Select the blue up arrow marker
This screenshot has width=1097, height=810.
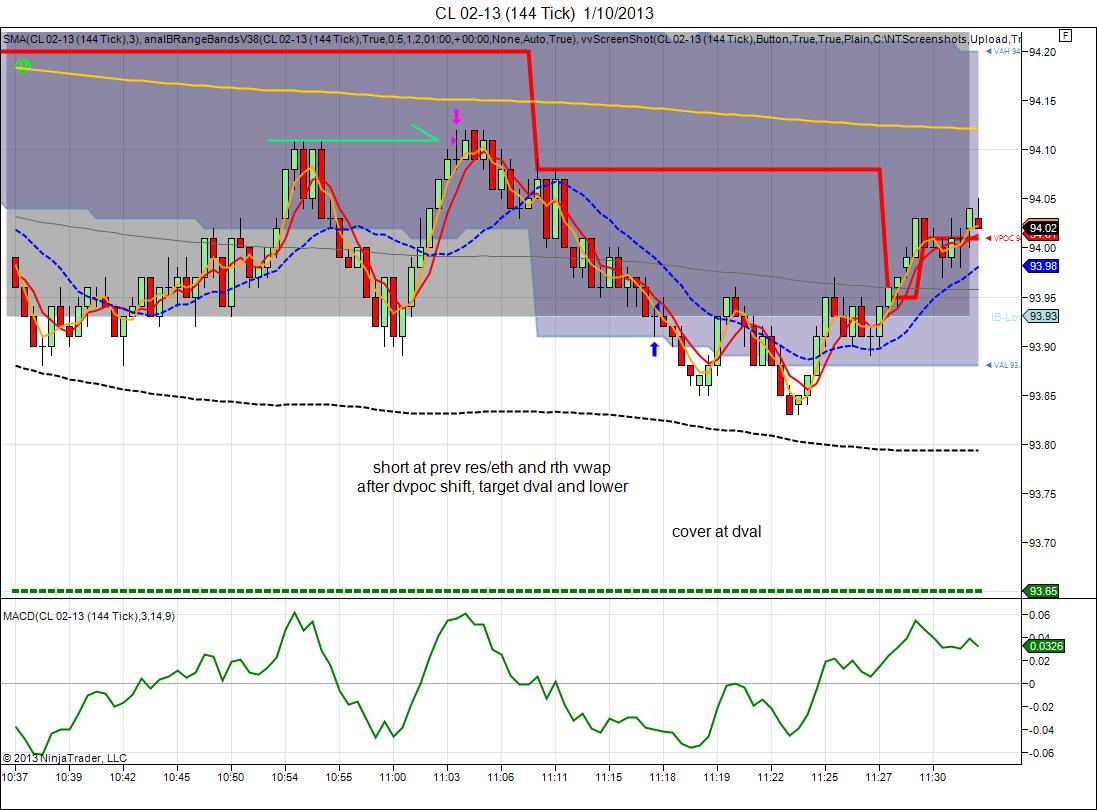pyautogui.click(x=654, y=348)
